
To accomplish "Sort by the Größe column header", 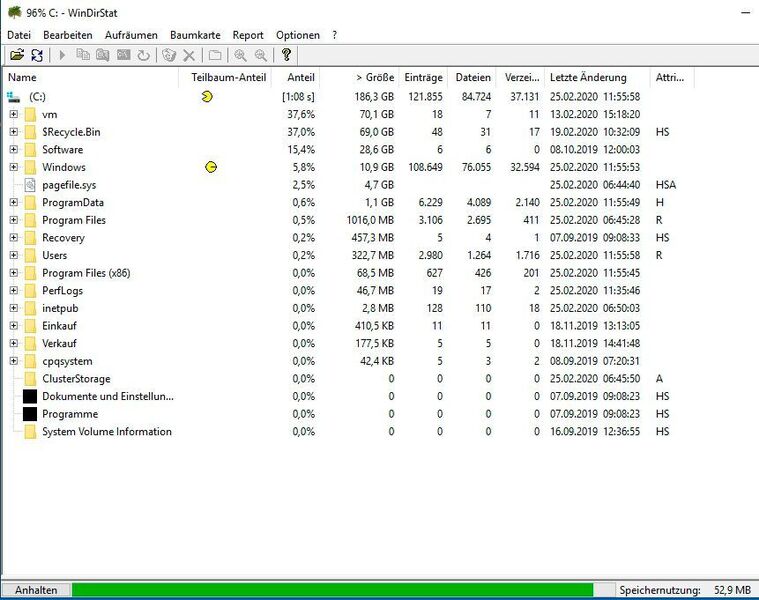I will [x=359, y=77].
